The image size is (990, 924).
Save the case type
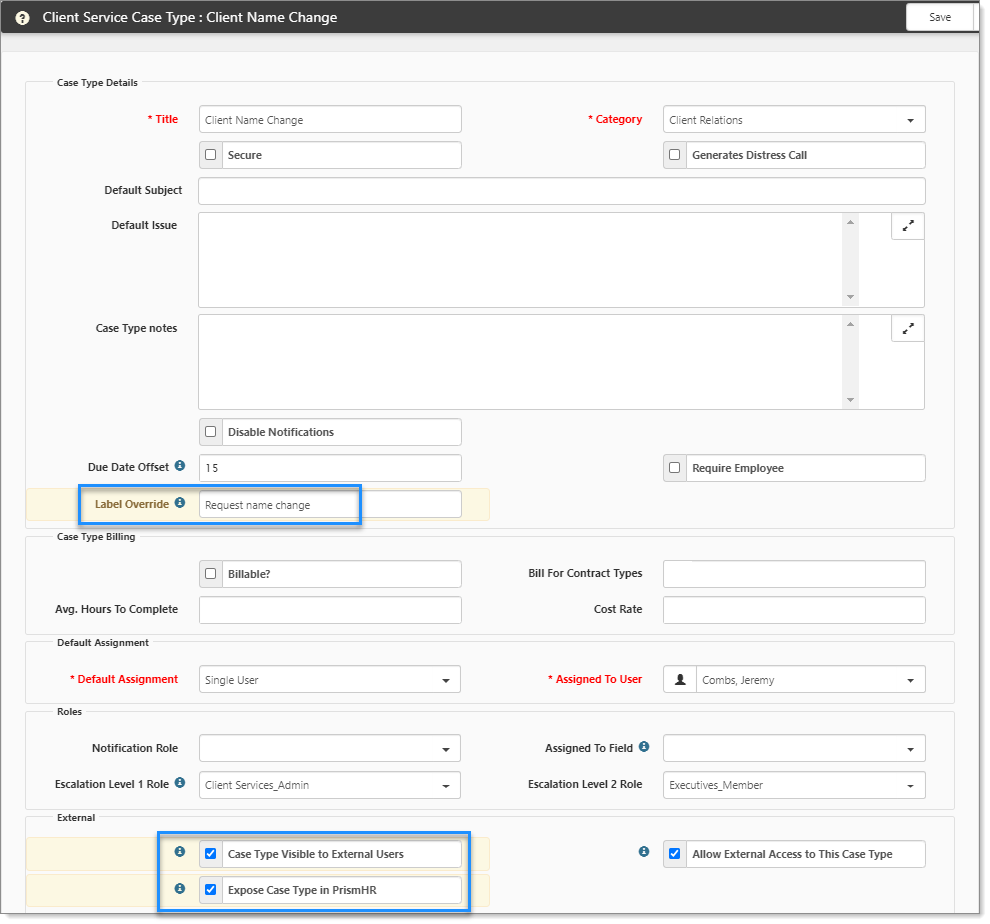939,17
